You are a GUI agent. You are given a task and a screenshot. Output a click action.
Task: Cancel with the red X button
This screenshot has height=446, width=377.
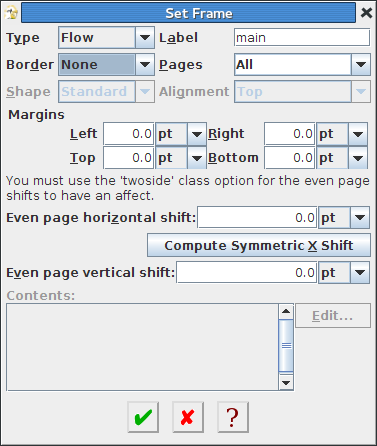point(188,417)
